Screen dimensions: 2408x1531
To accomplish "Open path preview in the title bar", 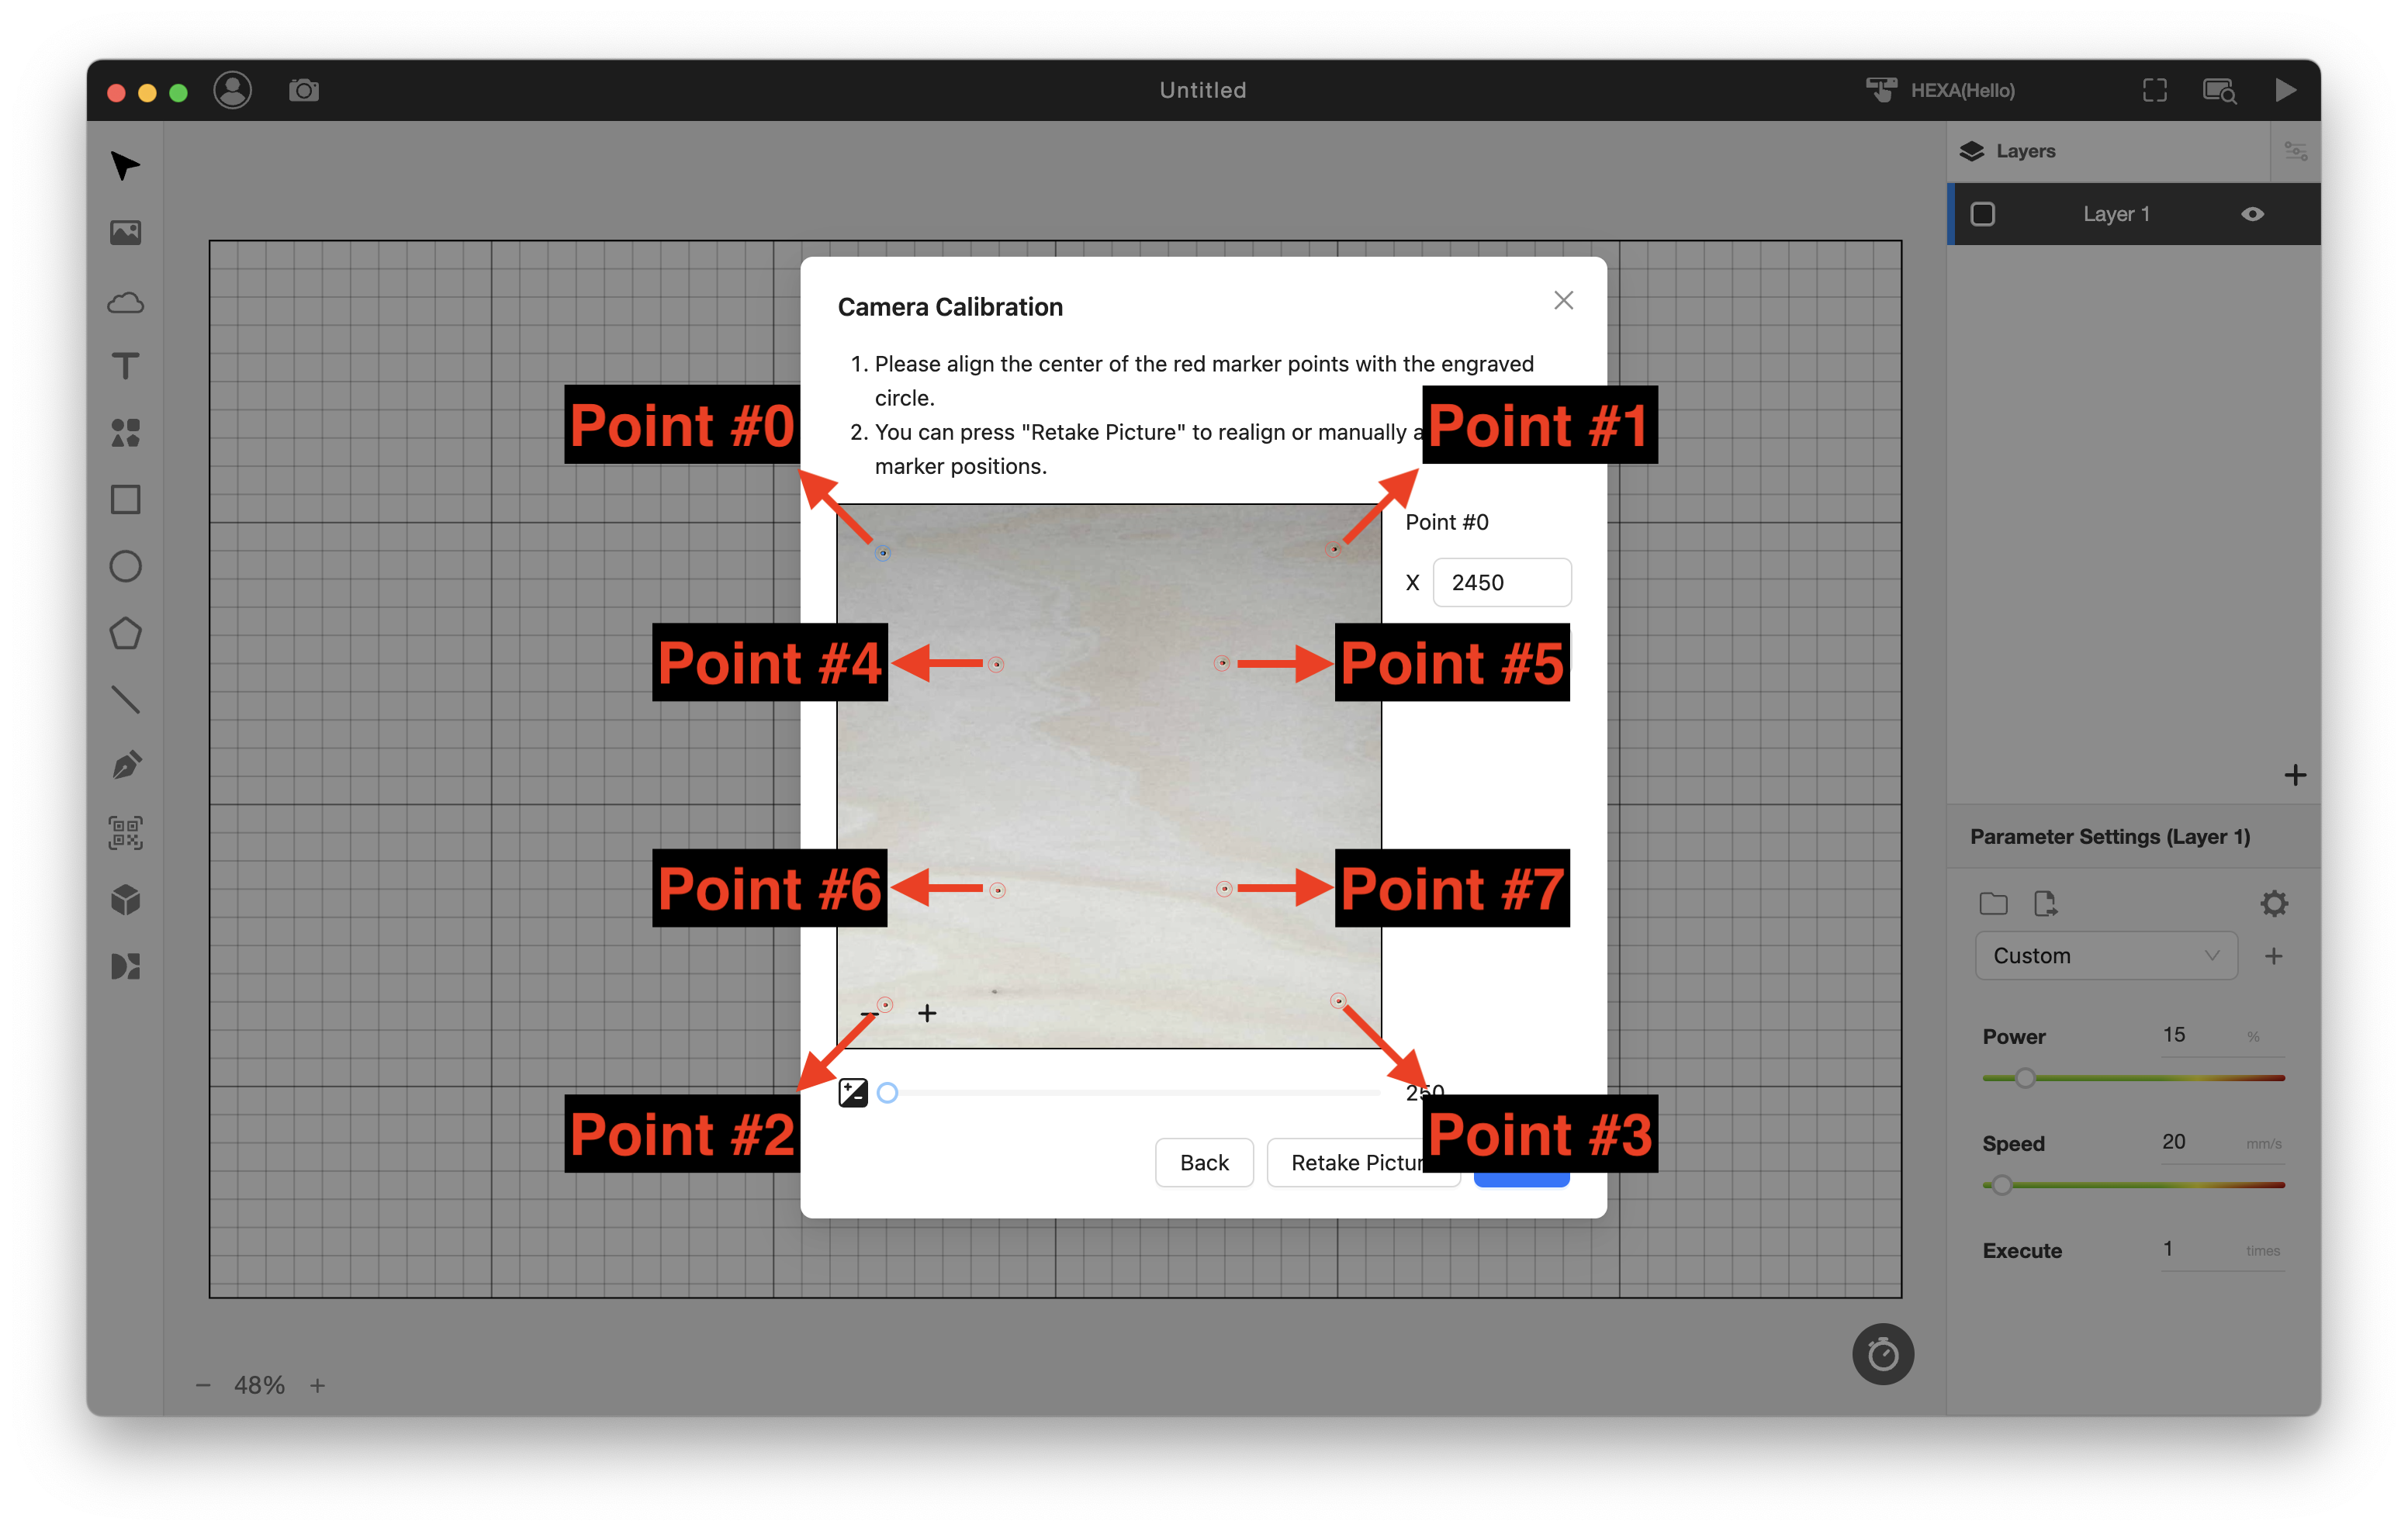I will pyautogui.click(x=2220, y=90).
